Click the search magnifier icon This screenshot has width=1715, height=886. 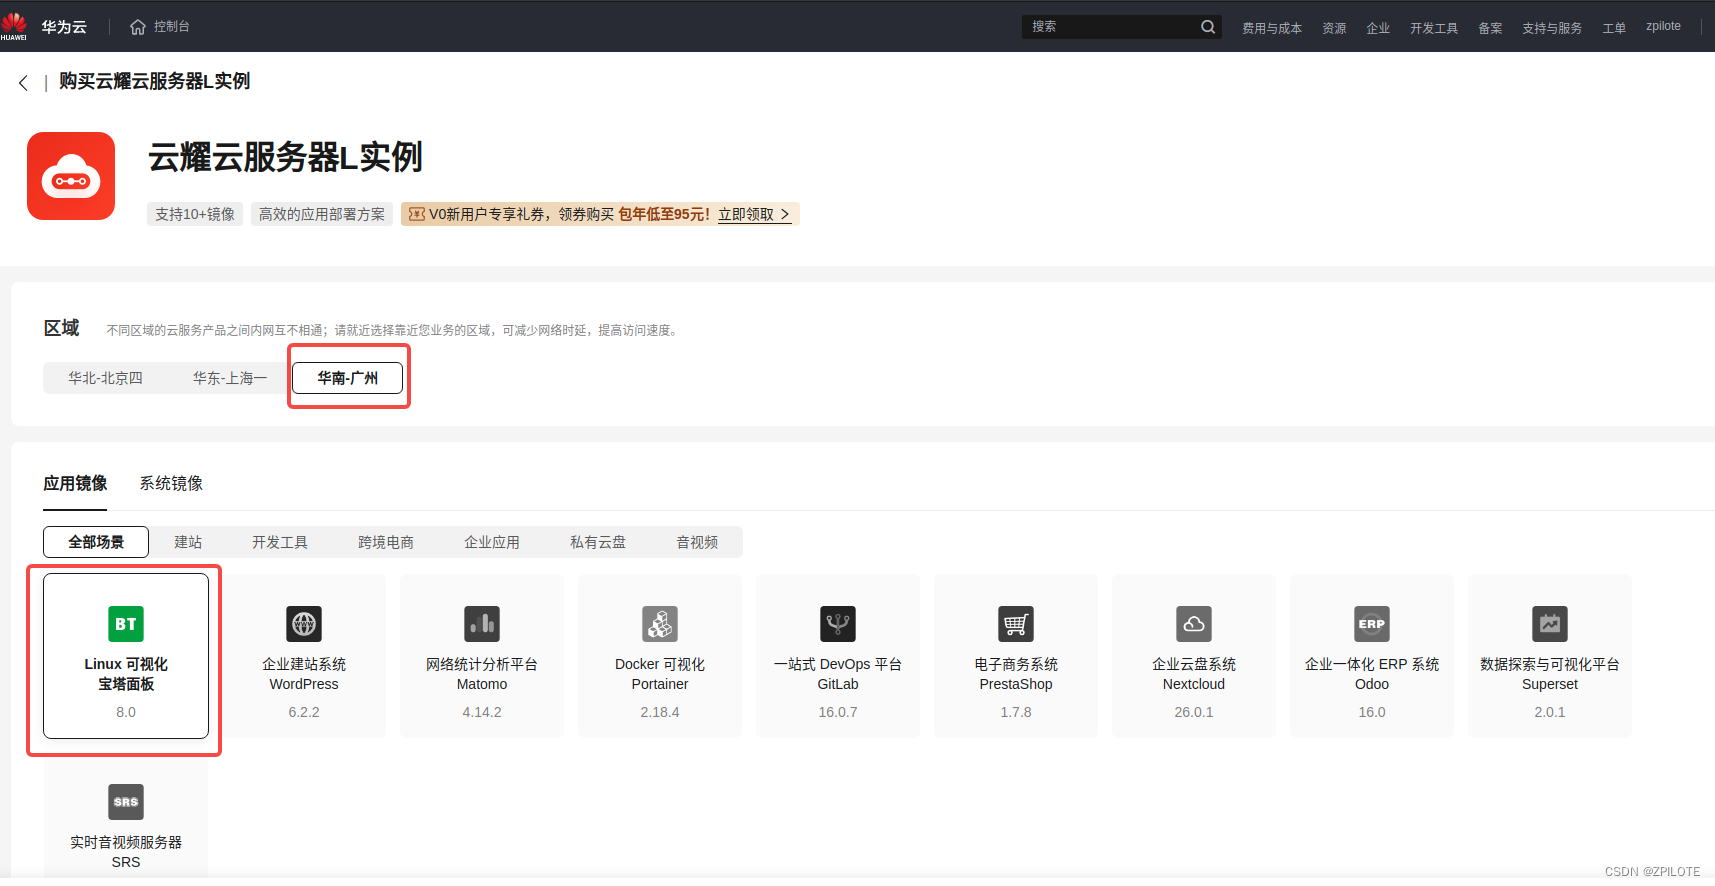pyautogui.click(x=1208, y=27)
